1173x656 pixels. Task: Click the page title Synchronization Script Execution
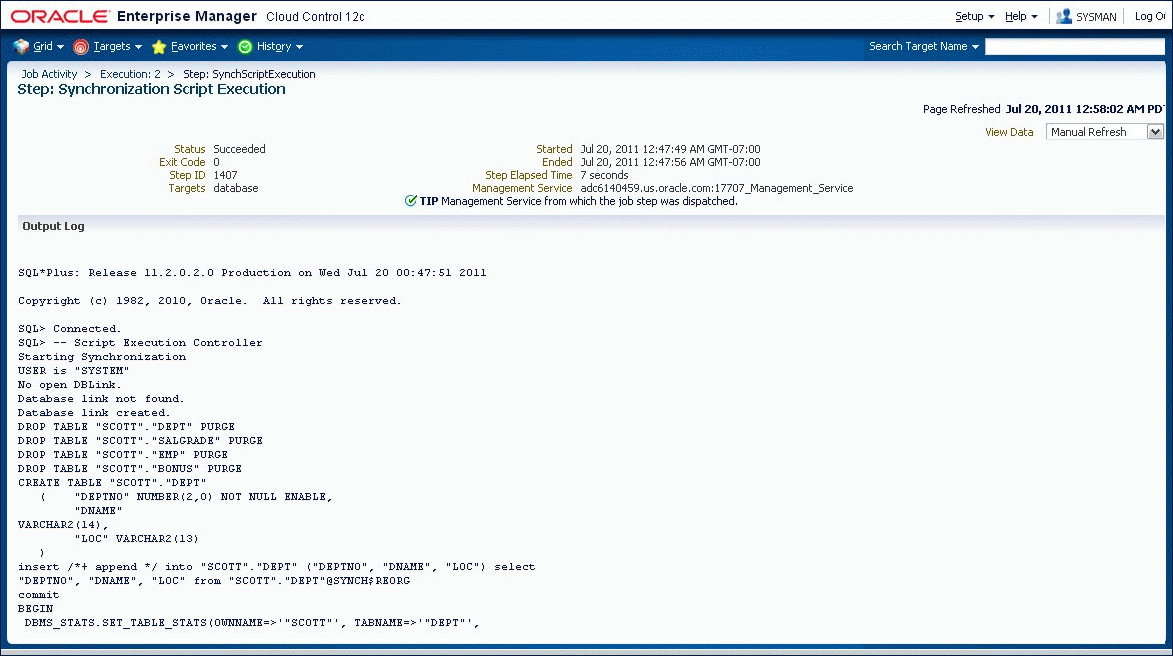click(151, 89)
